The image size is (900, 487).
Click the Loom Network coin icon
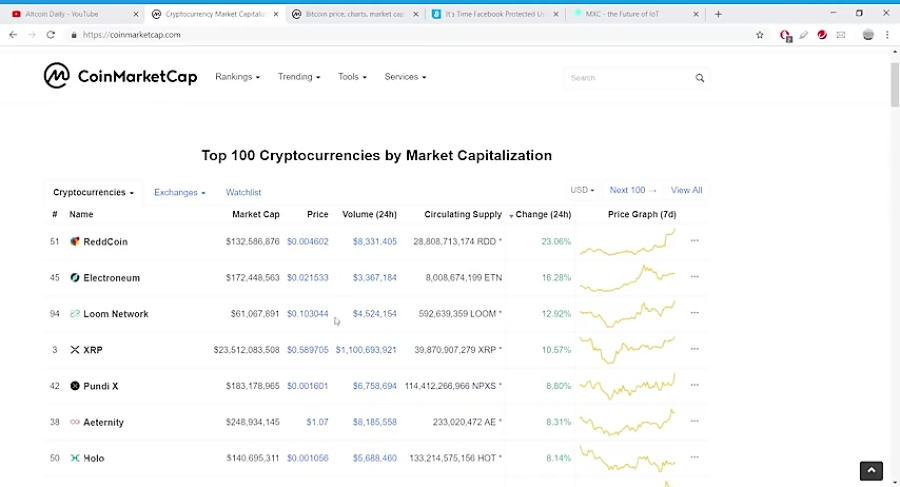(75, 314)
